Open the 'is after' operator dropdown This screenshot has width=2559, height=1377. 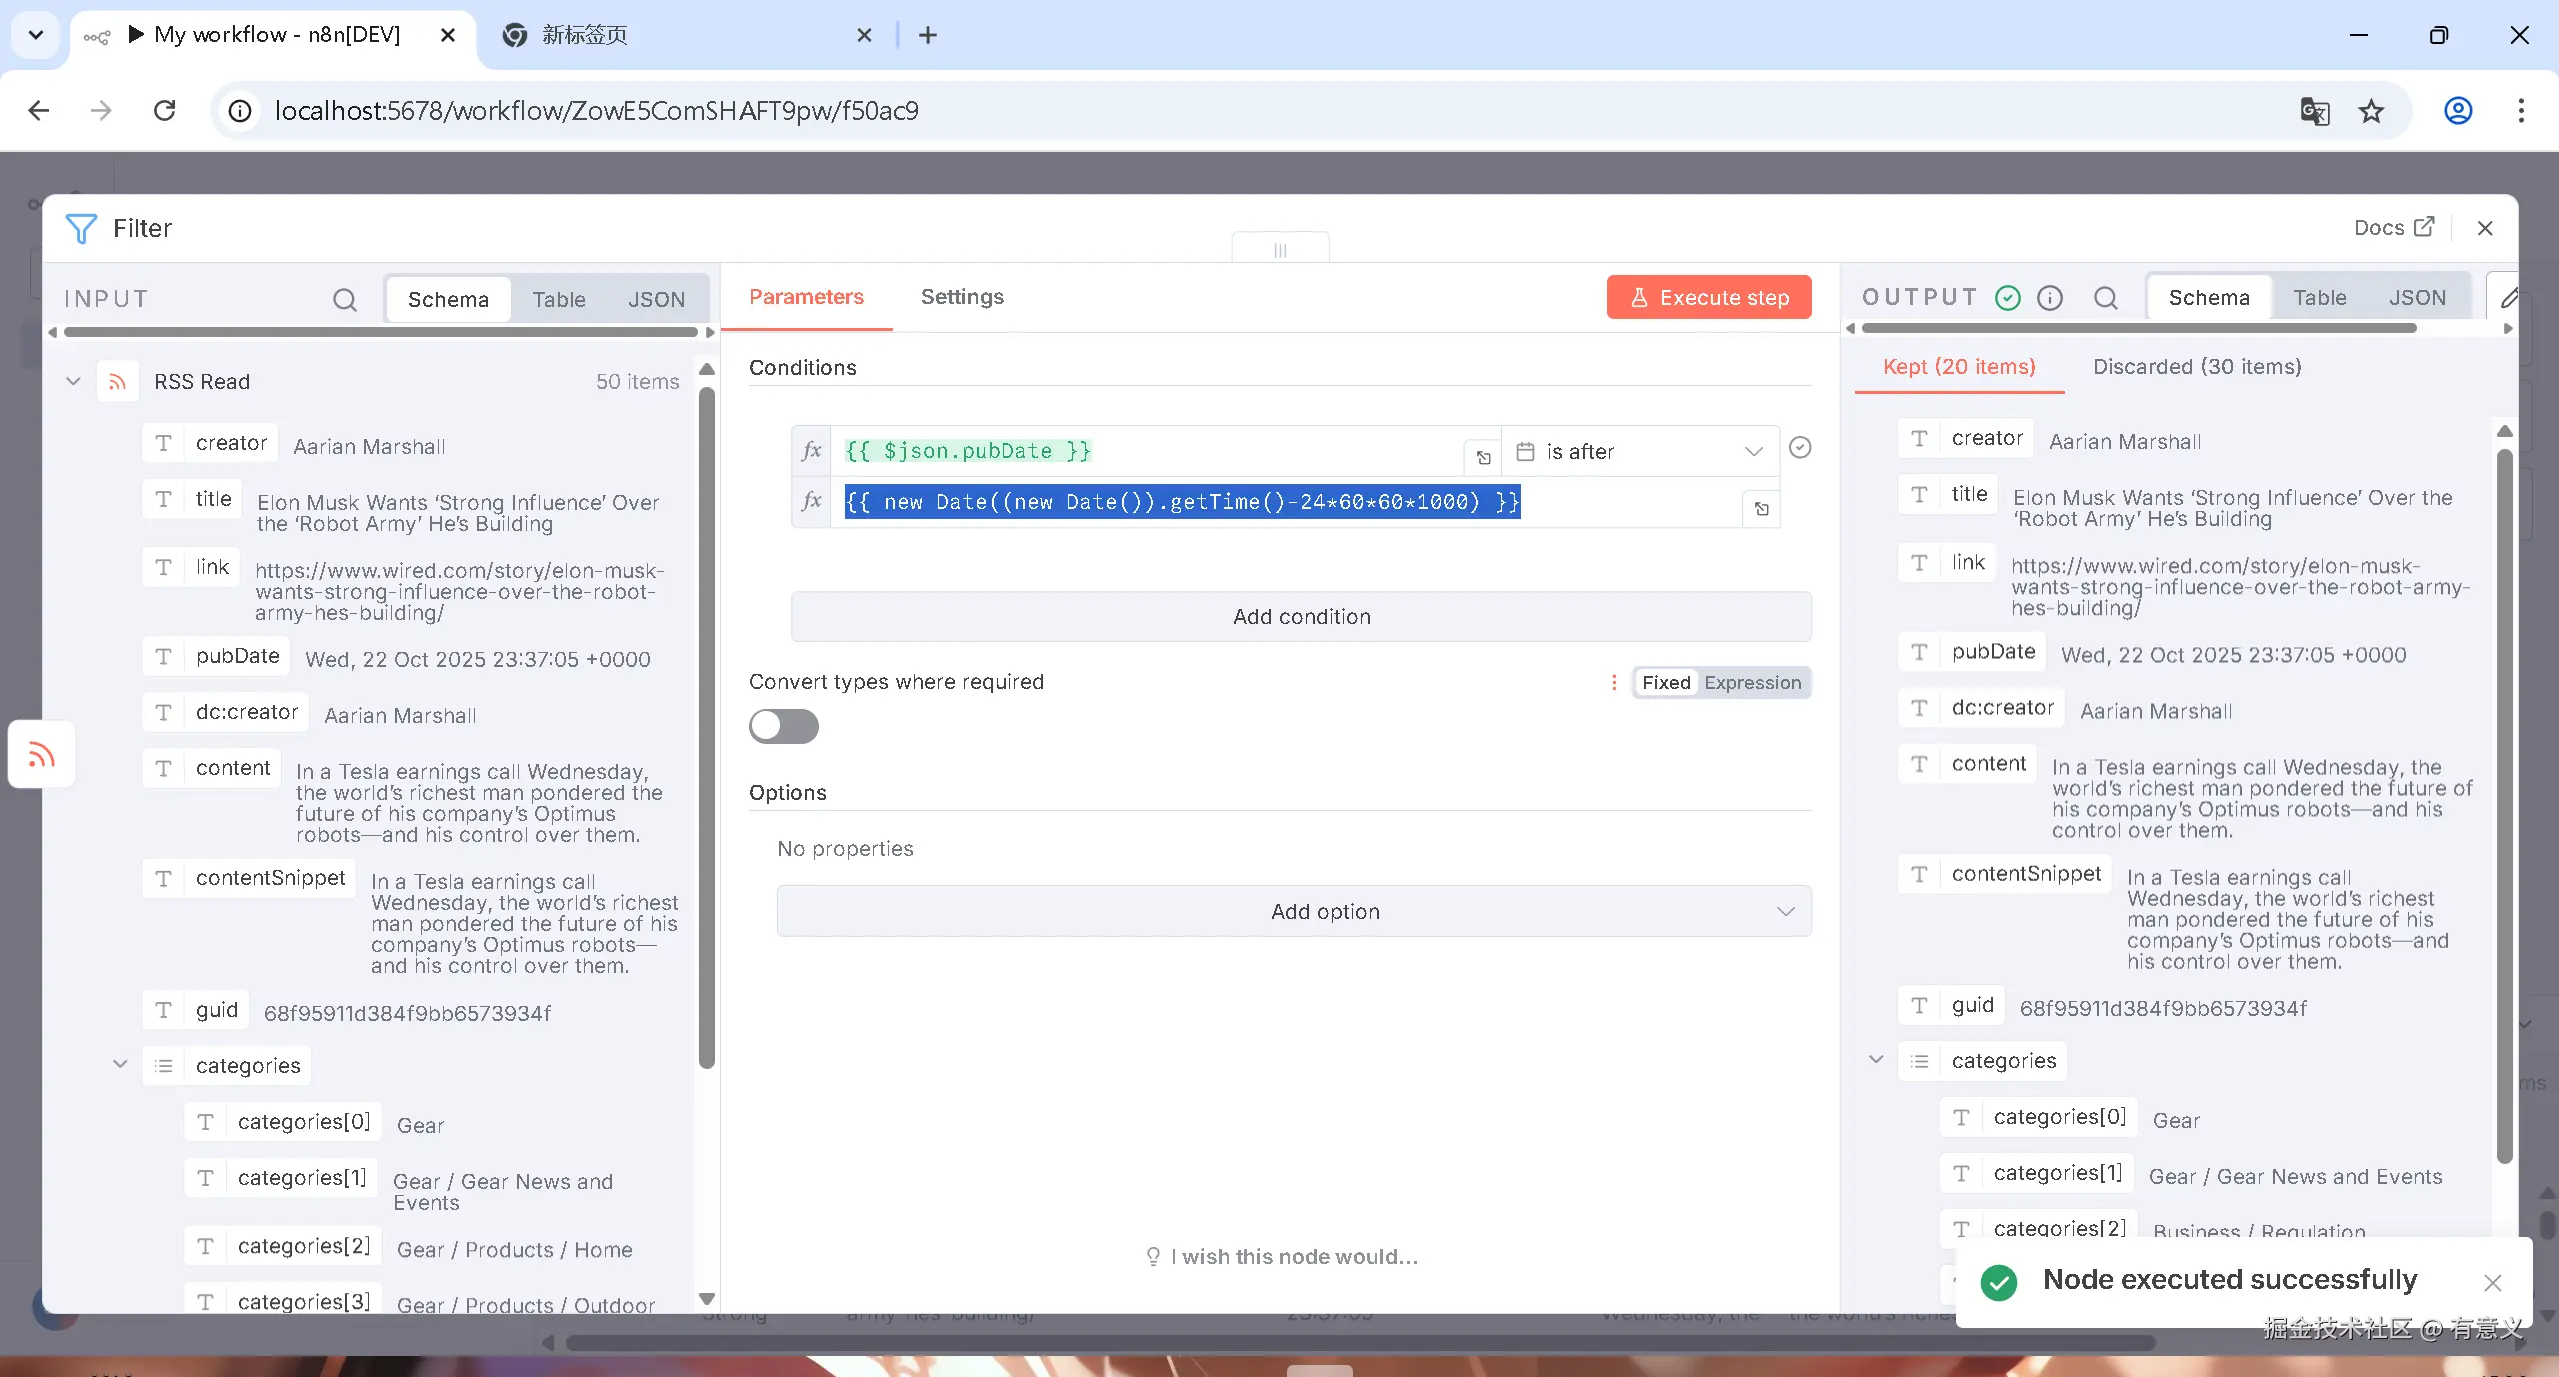pyautogui.click(x=1640, y=452)
